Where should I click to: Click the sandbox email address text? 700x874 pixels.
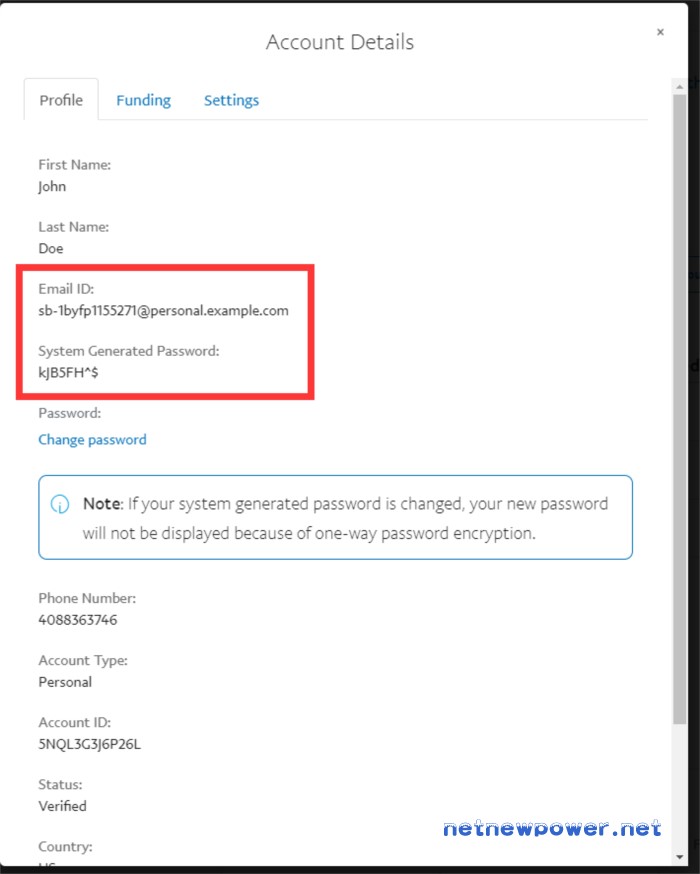163,310
